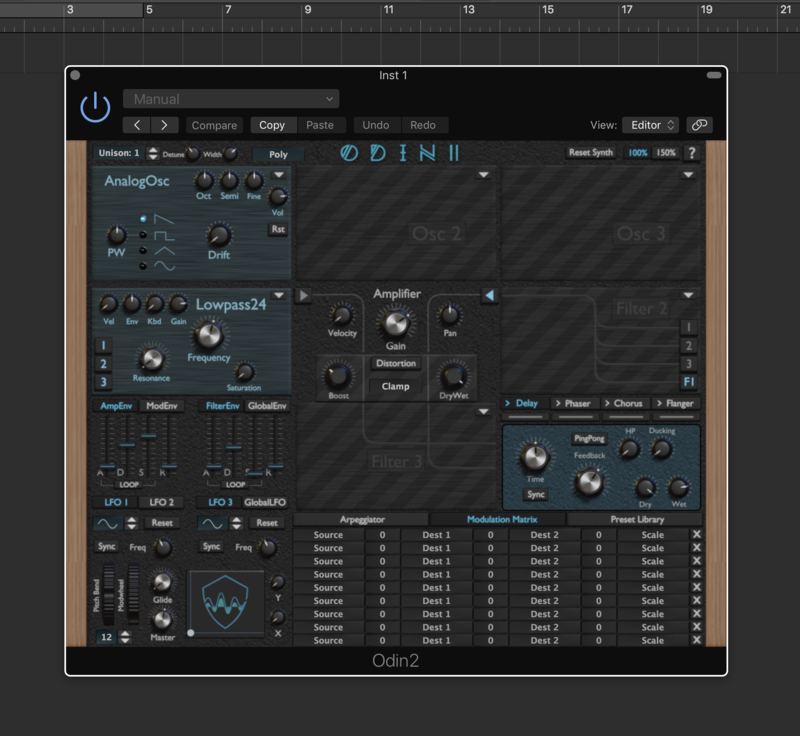Open Lowpass24 filter type dropdown
This screenshot has height=736, width=800.
tap(279, 295)
